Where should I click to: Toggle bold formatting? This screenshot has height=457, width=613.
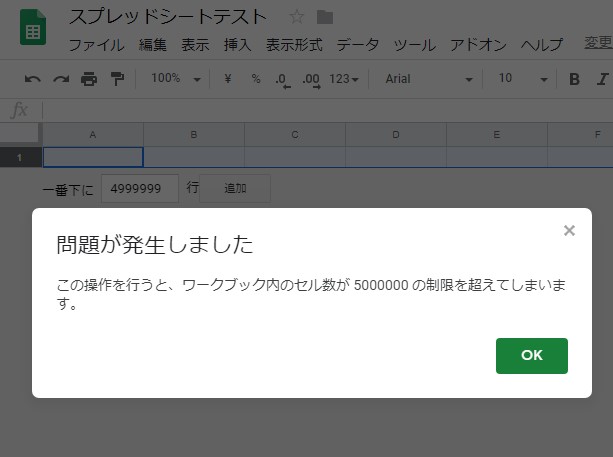click(574, 79)
